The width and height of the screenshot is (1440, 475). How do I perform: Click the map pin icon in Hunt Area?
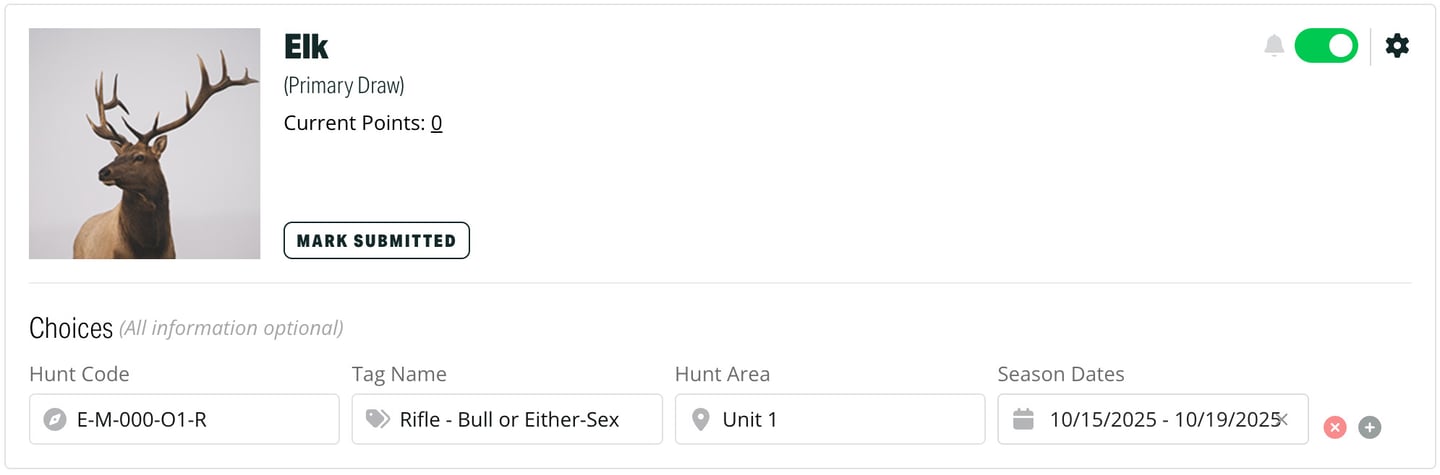click(700, 420)
